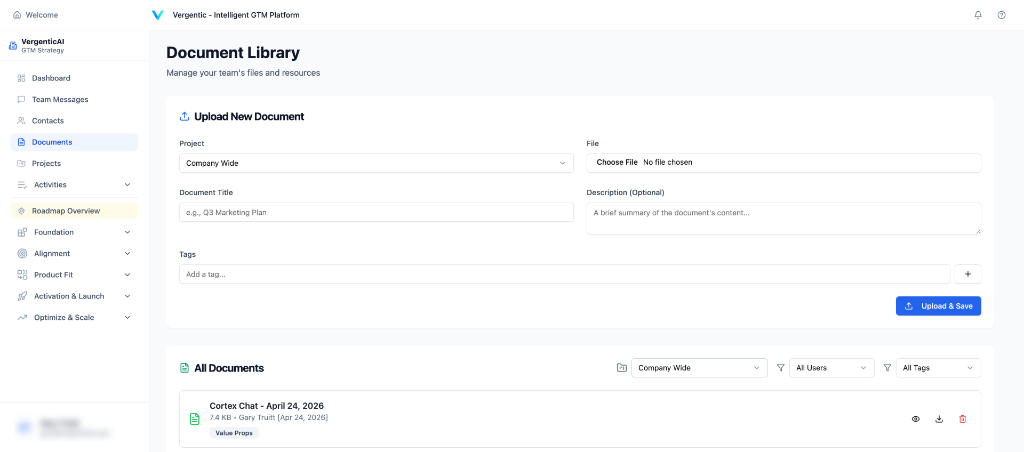Open Roadmap Overview

pos(74,211)
